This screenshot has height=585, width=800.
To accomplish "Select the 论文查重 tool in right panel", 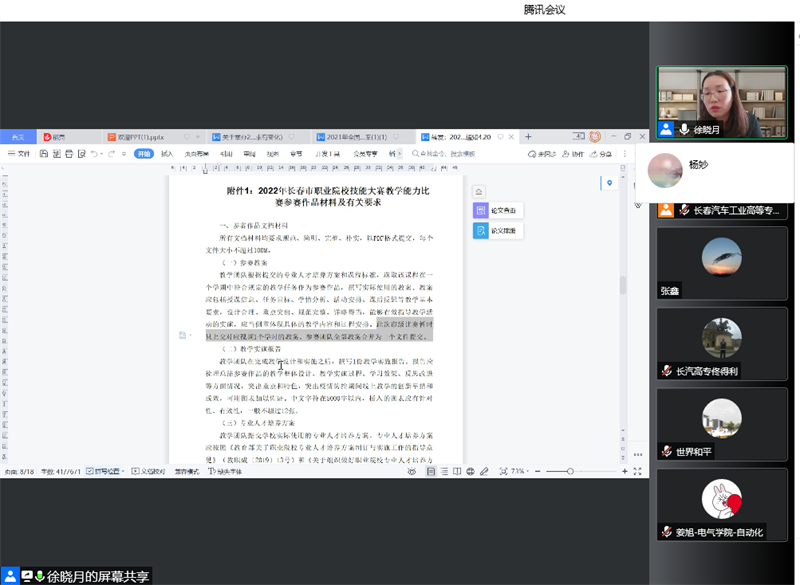I will [x=500, y=210].
